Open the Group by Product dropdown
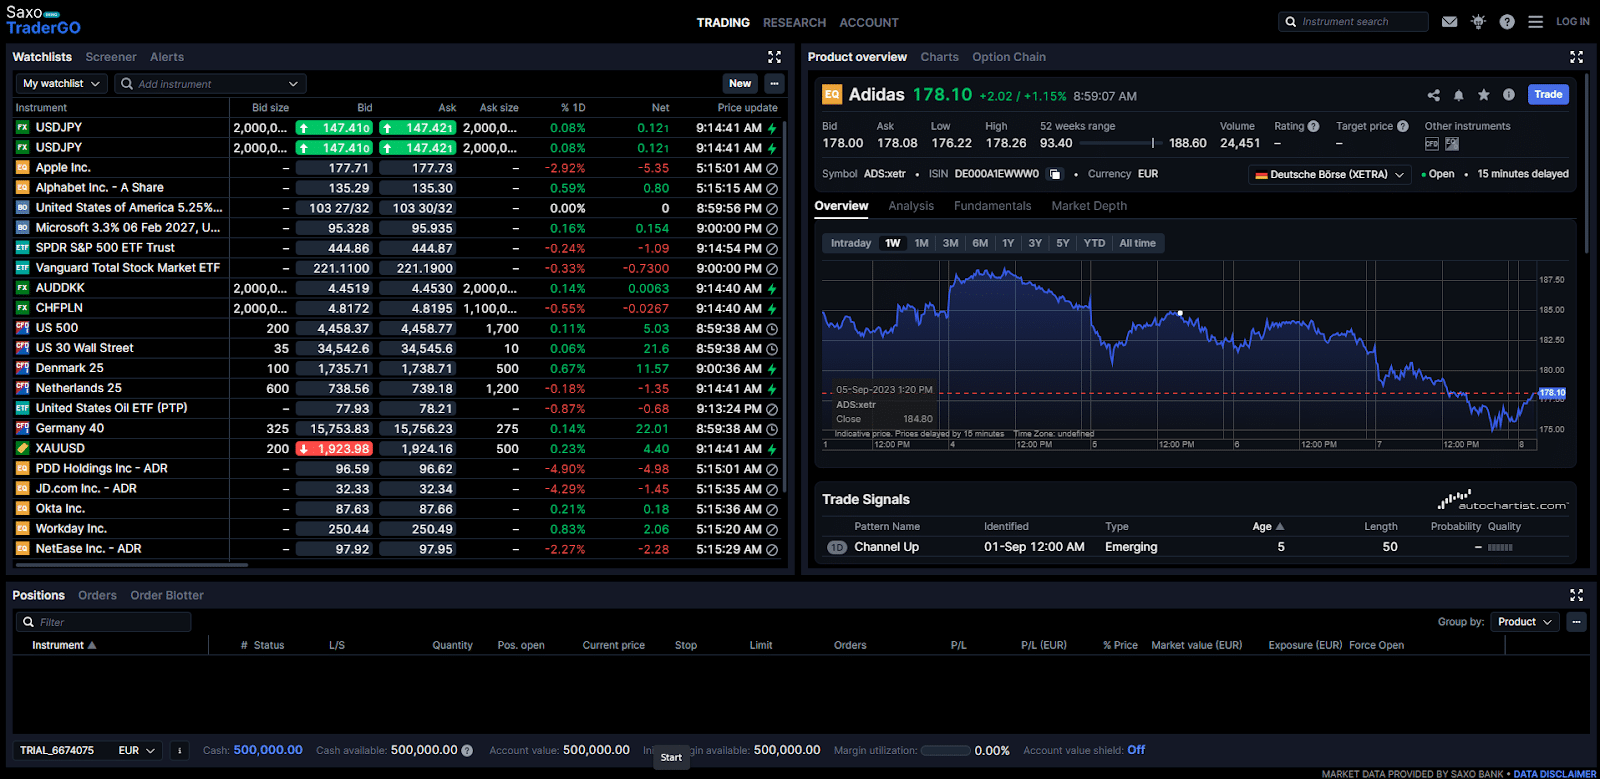Viewport: 1600px width, 779px height. tap(1524, 622)
